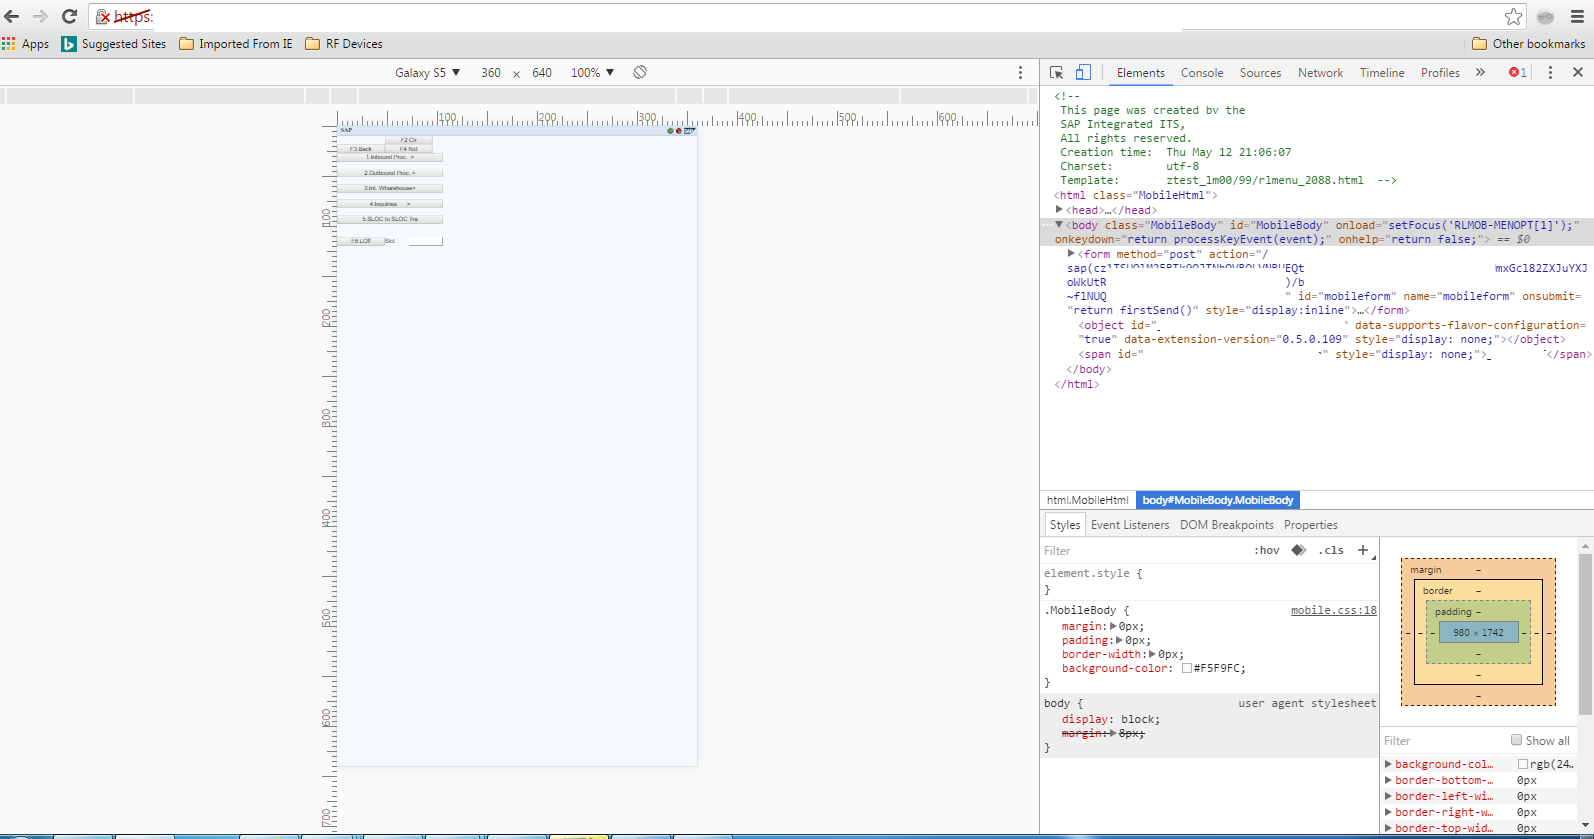Click the computed styles Filter field
This screenshot has height=839, width=1594.
[x=1442, y=741]
